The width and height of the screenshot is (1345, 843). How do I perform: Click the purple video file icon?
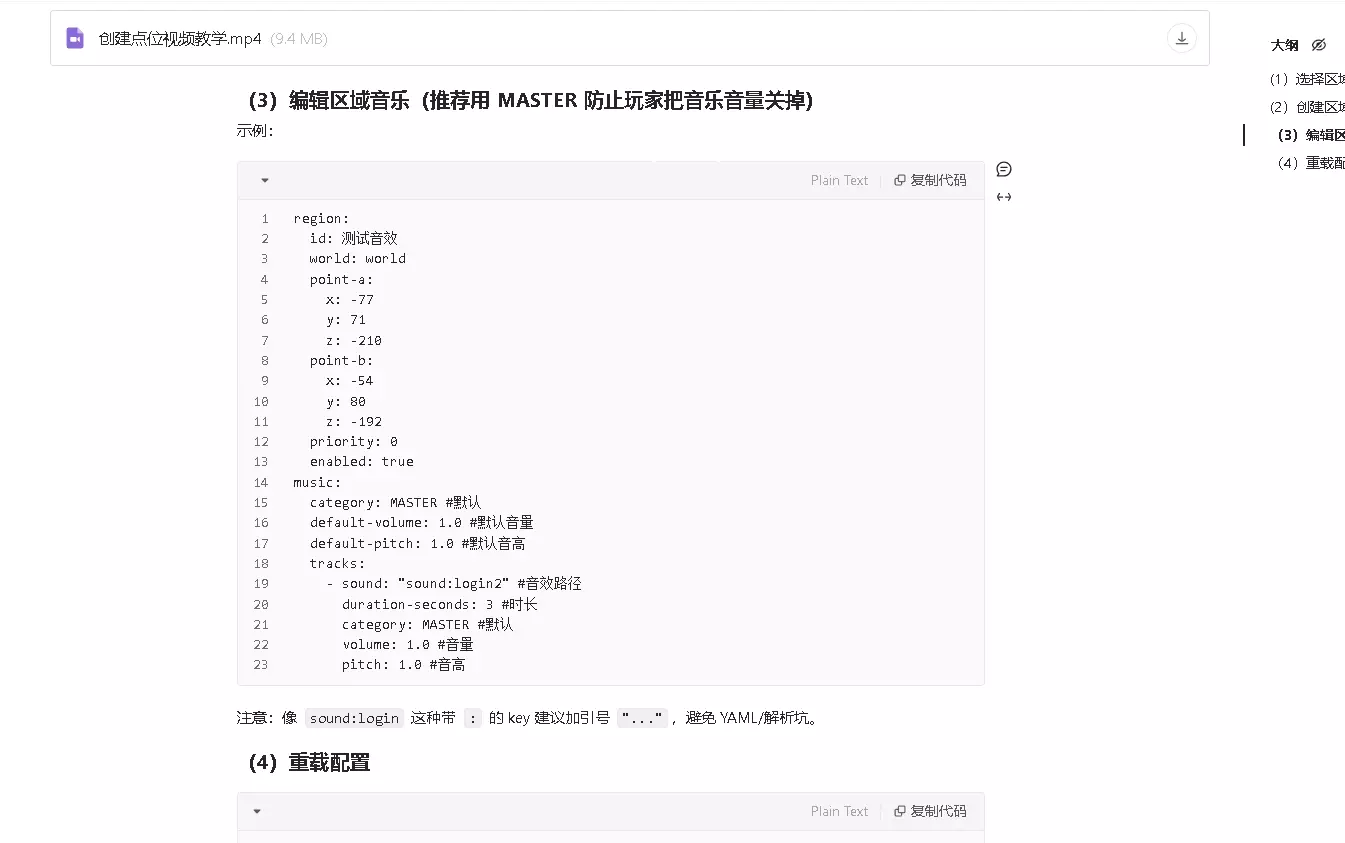pyautogui.click(x=75, y=38)
